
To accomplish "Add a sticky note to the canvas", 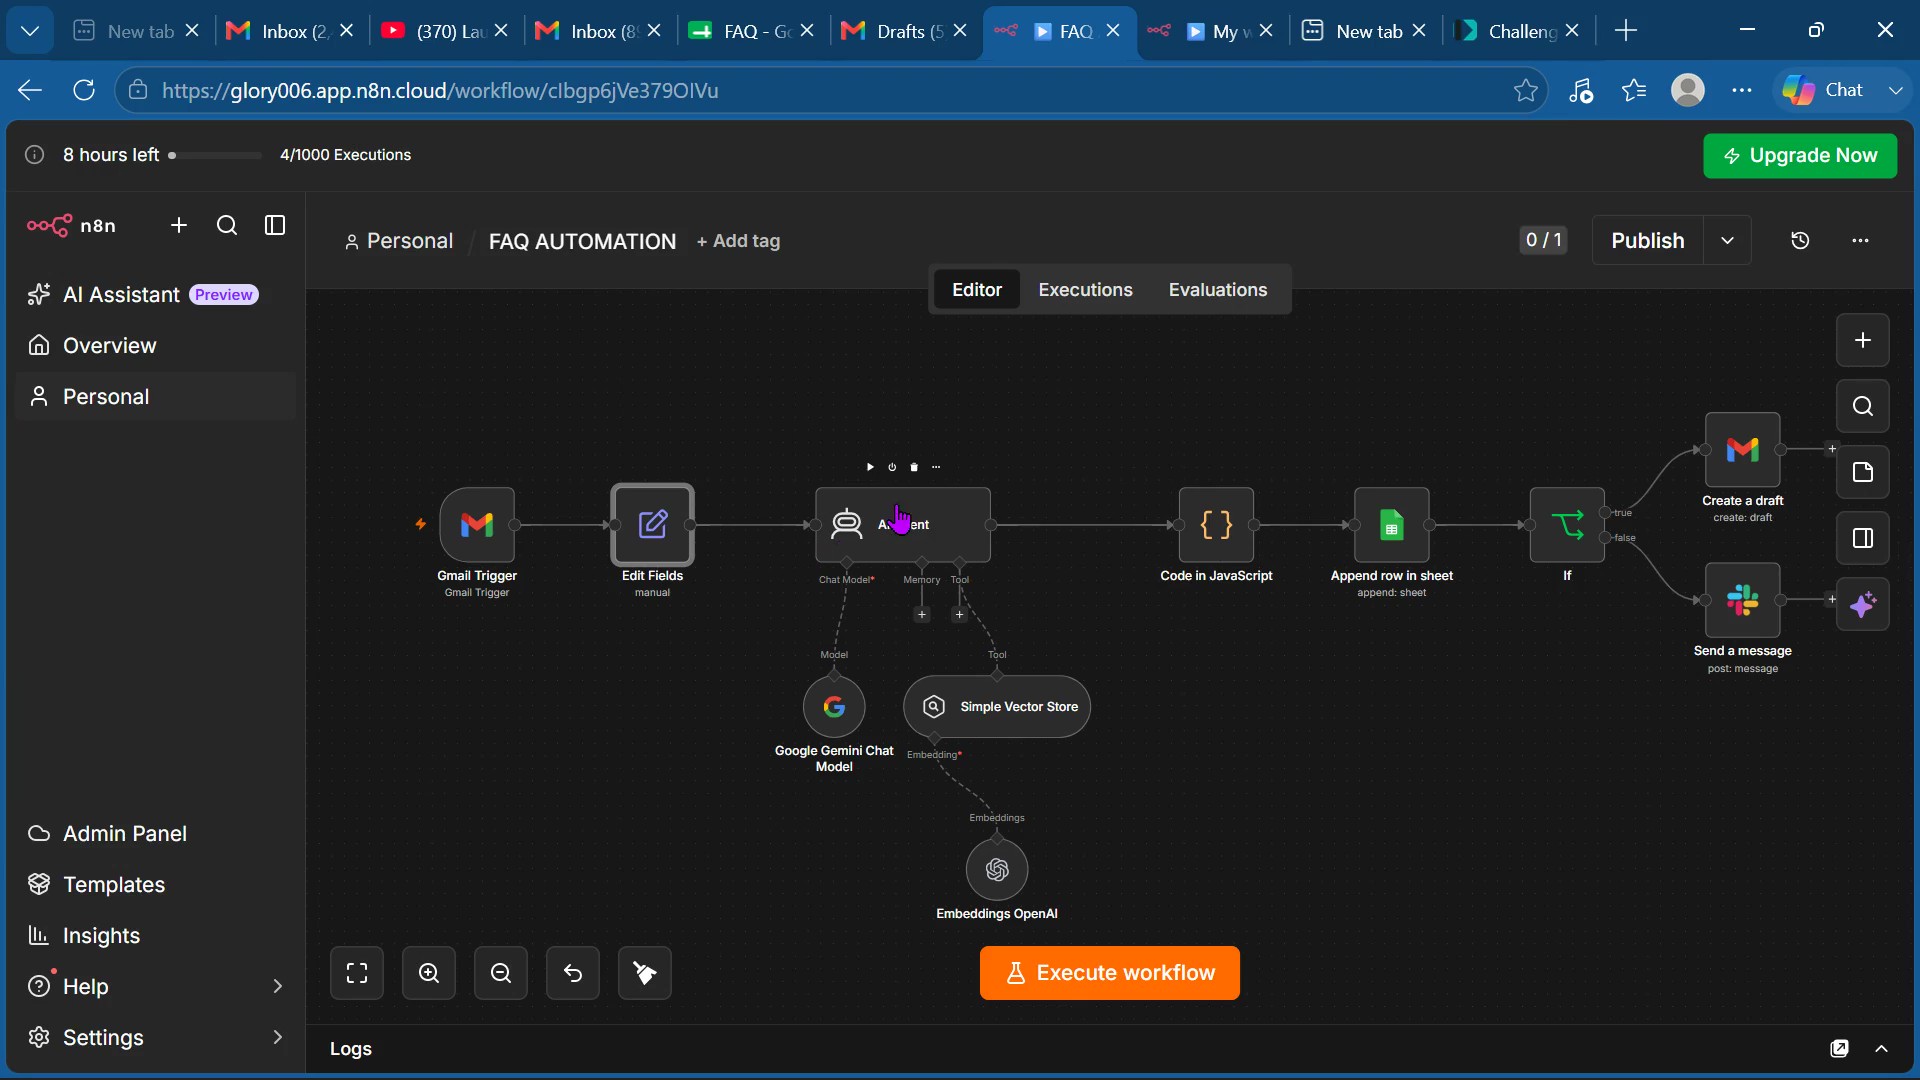I will (x=1862, y=472).
